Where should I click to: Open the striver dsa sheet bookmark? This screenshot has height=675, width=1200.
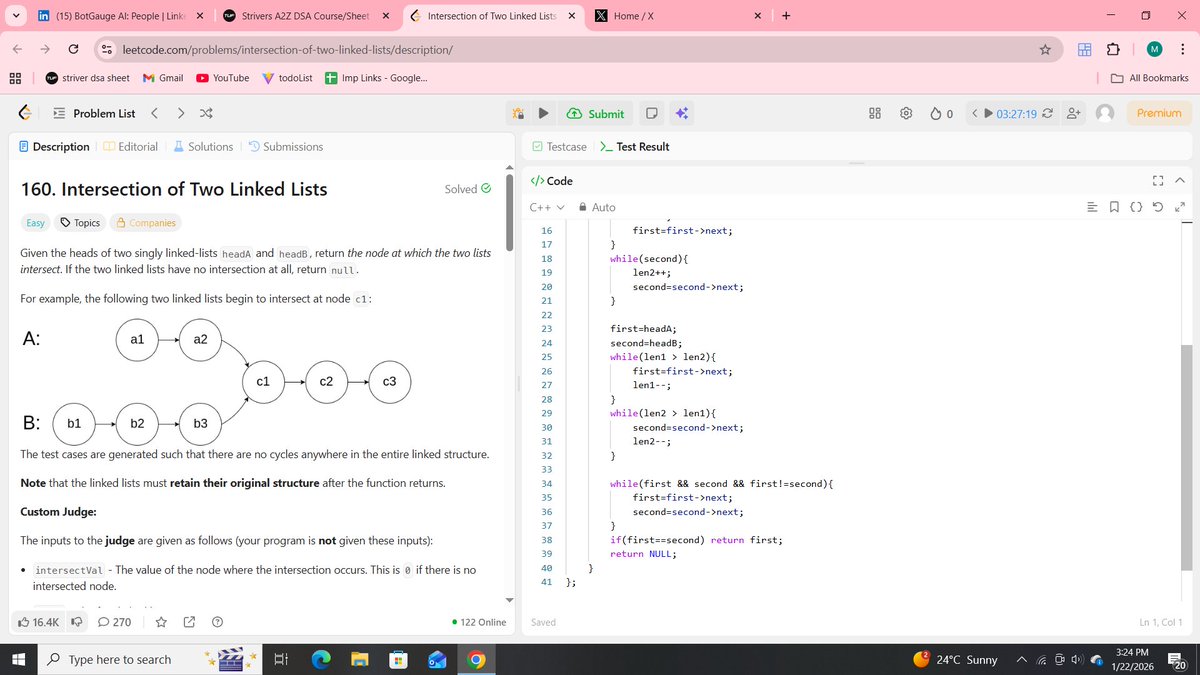point(87,78)
